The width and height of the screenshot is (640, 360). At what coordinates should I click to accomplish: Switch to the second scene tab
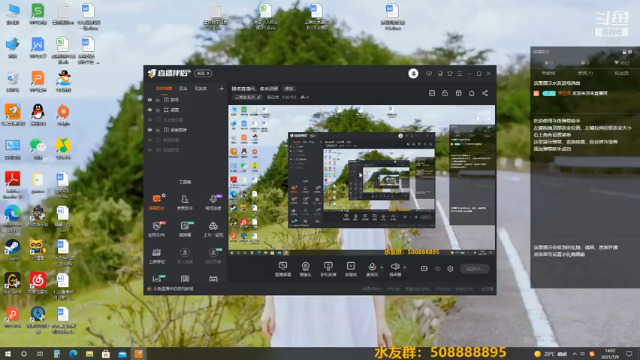coord(183,89)
